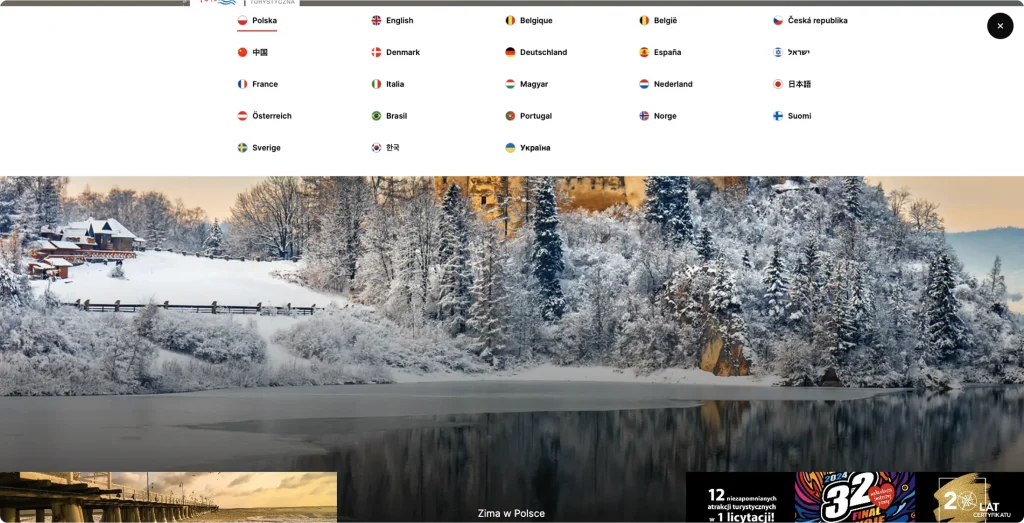This screenshot has height=523, width=1024.
Task: Select the Sverige site version
Action: coord(266,148)
